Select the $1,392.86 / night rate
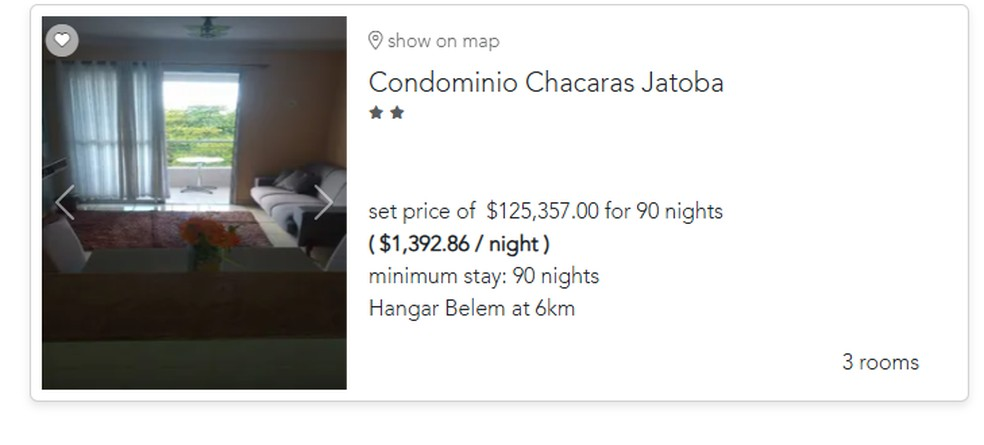984x445 pixels. coord(459,243)
